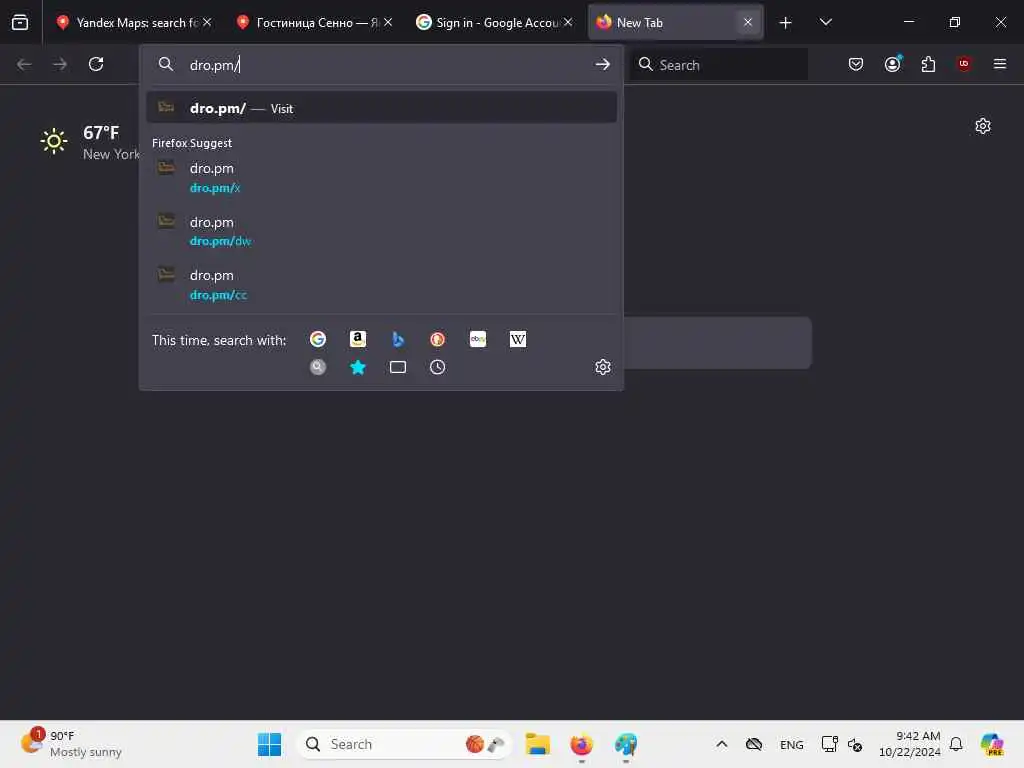Open Firefox View button

20,22
